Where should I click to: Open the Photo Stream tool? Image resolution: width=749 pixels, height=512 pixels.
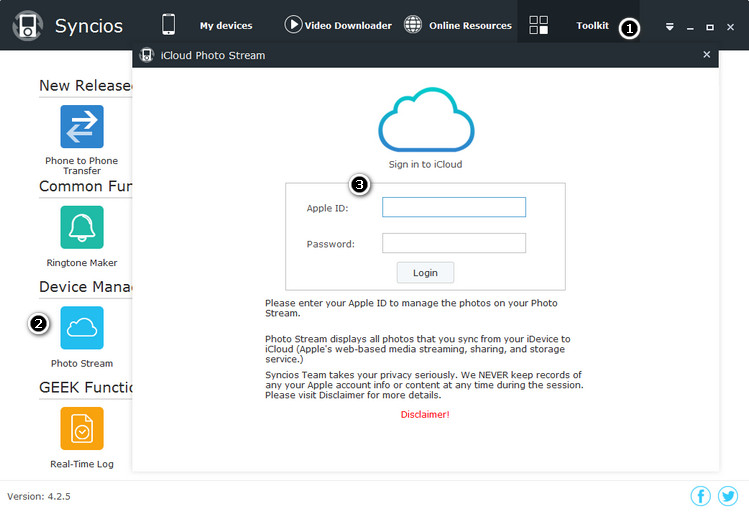[x=82, y=328]
